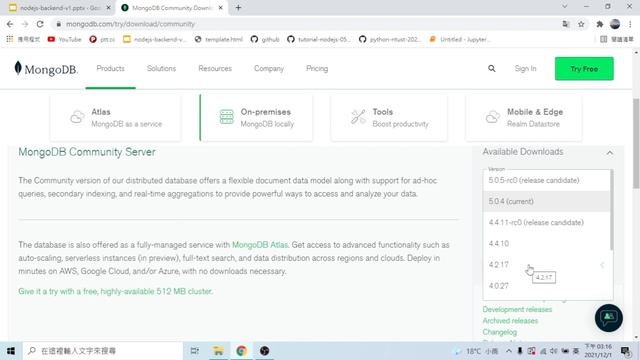Viewport: 640px width, 360px height.
Task: Close the nodejs-backend-v1.pptx tab
Action: coord(108,8)
